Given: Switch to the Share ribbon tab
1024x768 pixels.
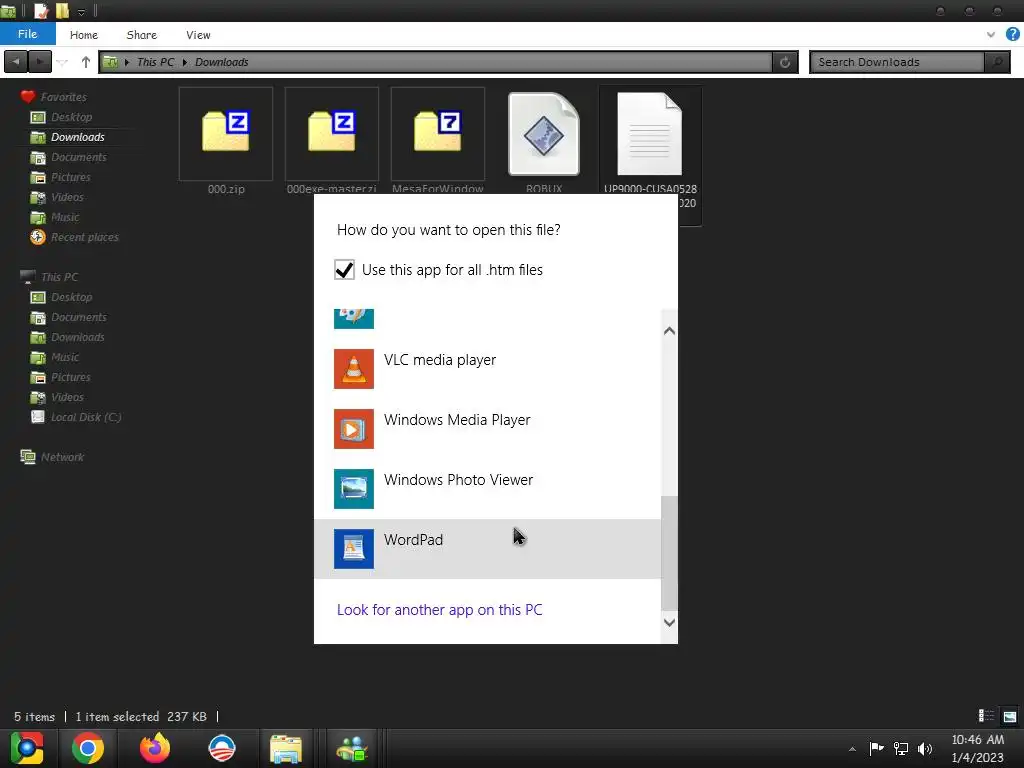Looking at the screenshot, I should pyautogui.click(x=142, y=35).
